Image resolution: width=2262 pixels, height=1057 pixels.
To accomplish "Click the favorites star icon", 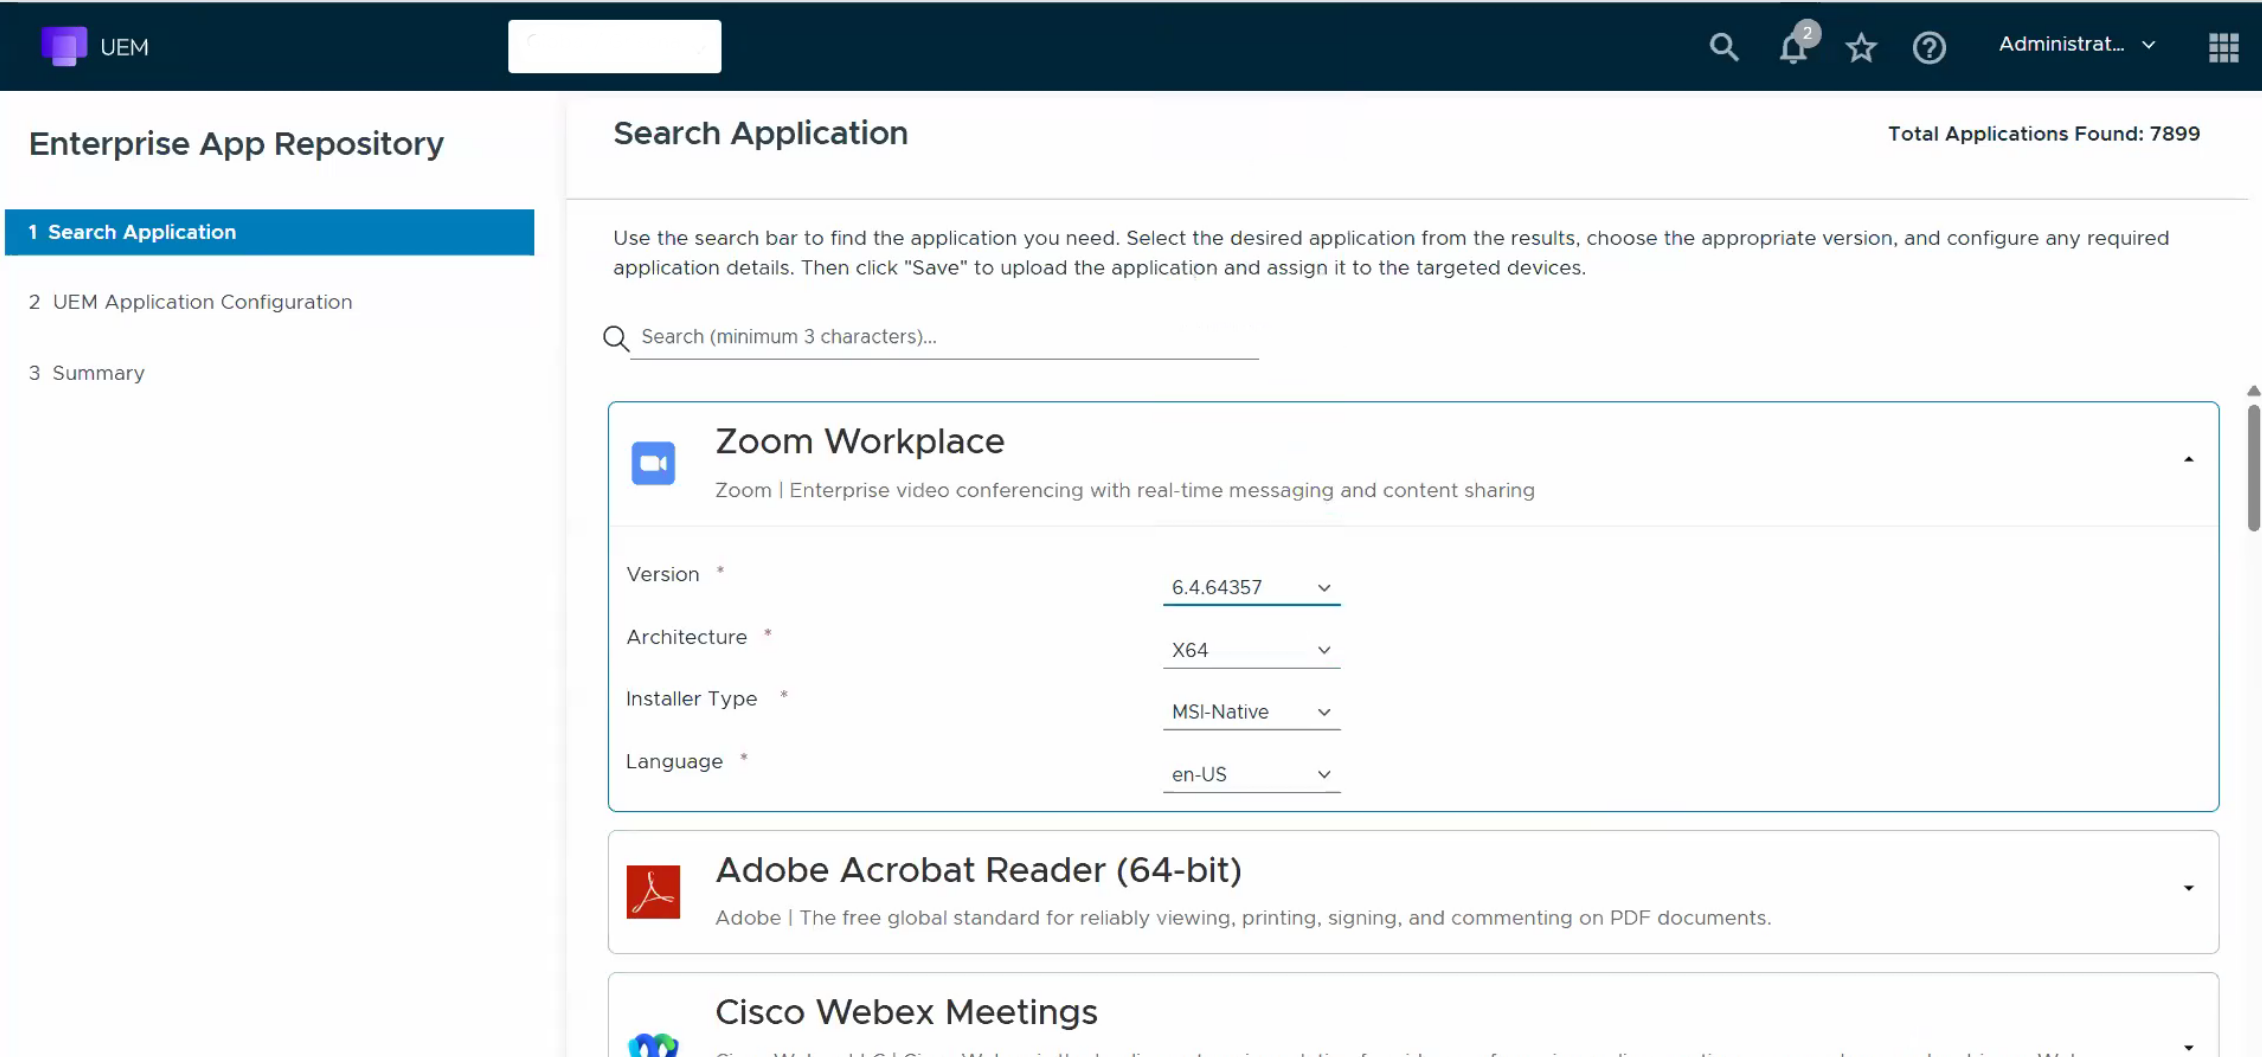I will [1861, 47].
